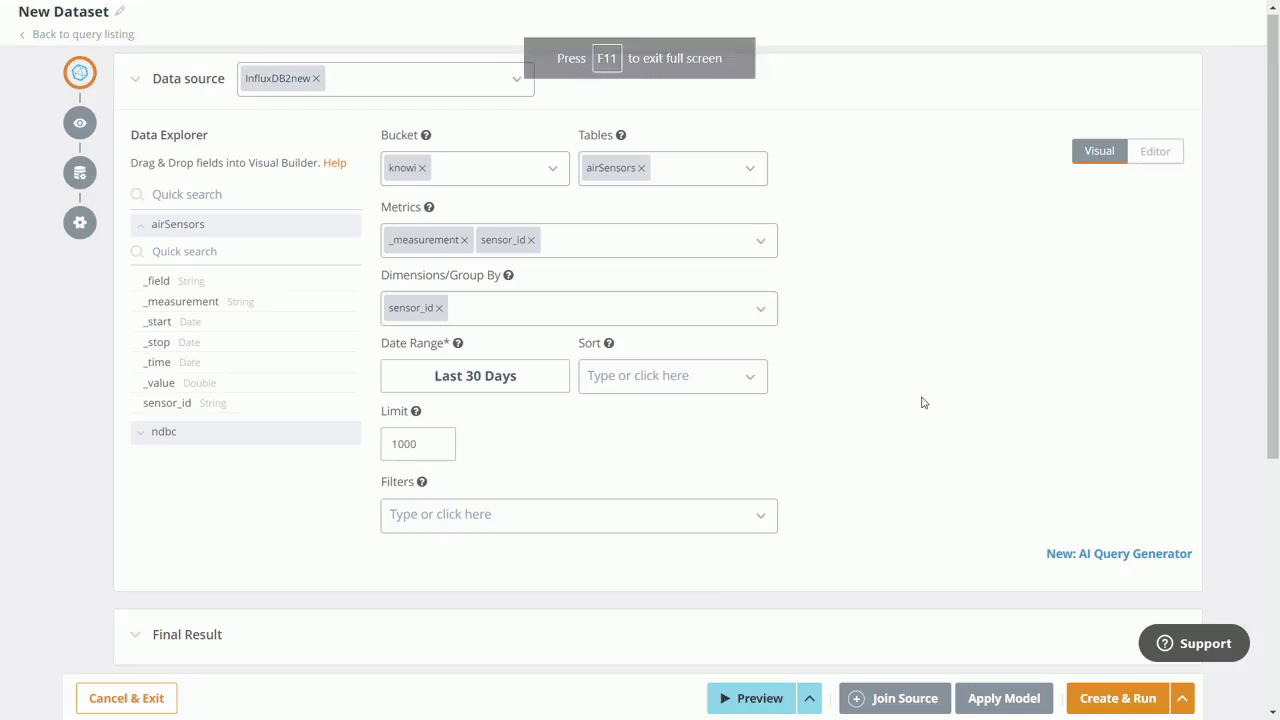This screenshot has width=1280, height=720.
Task: Open the preview eye icon in the sidebar
Action: tap(80, 122)
